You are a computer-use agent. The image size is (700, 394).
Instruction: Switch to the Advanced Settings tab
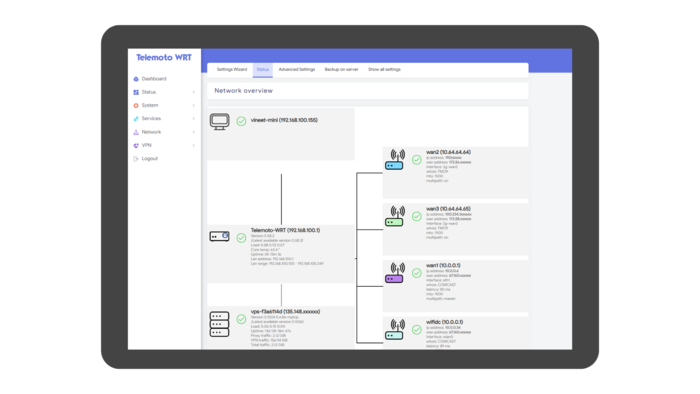click(297, 70)
